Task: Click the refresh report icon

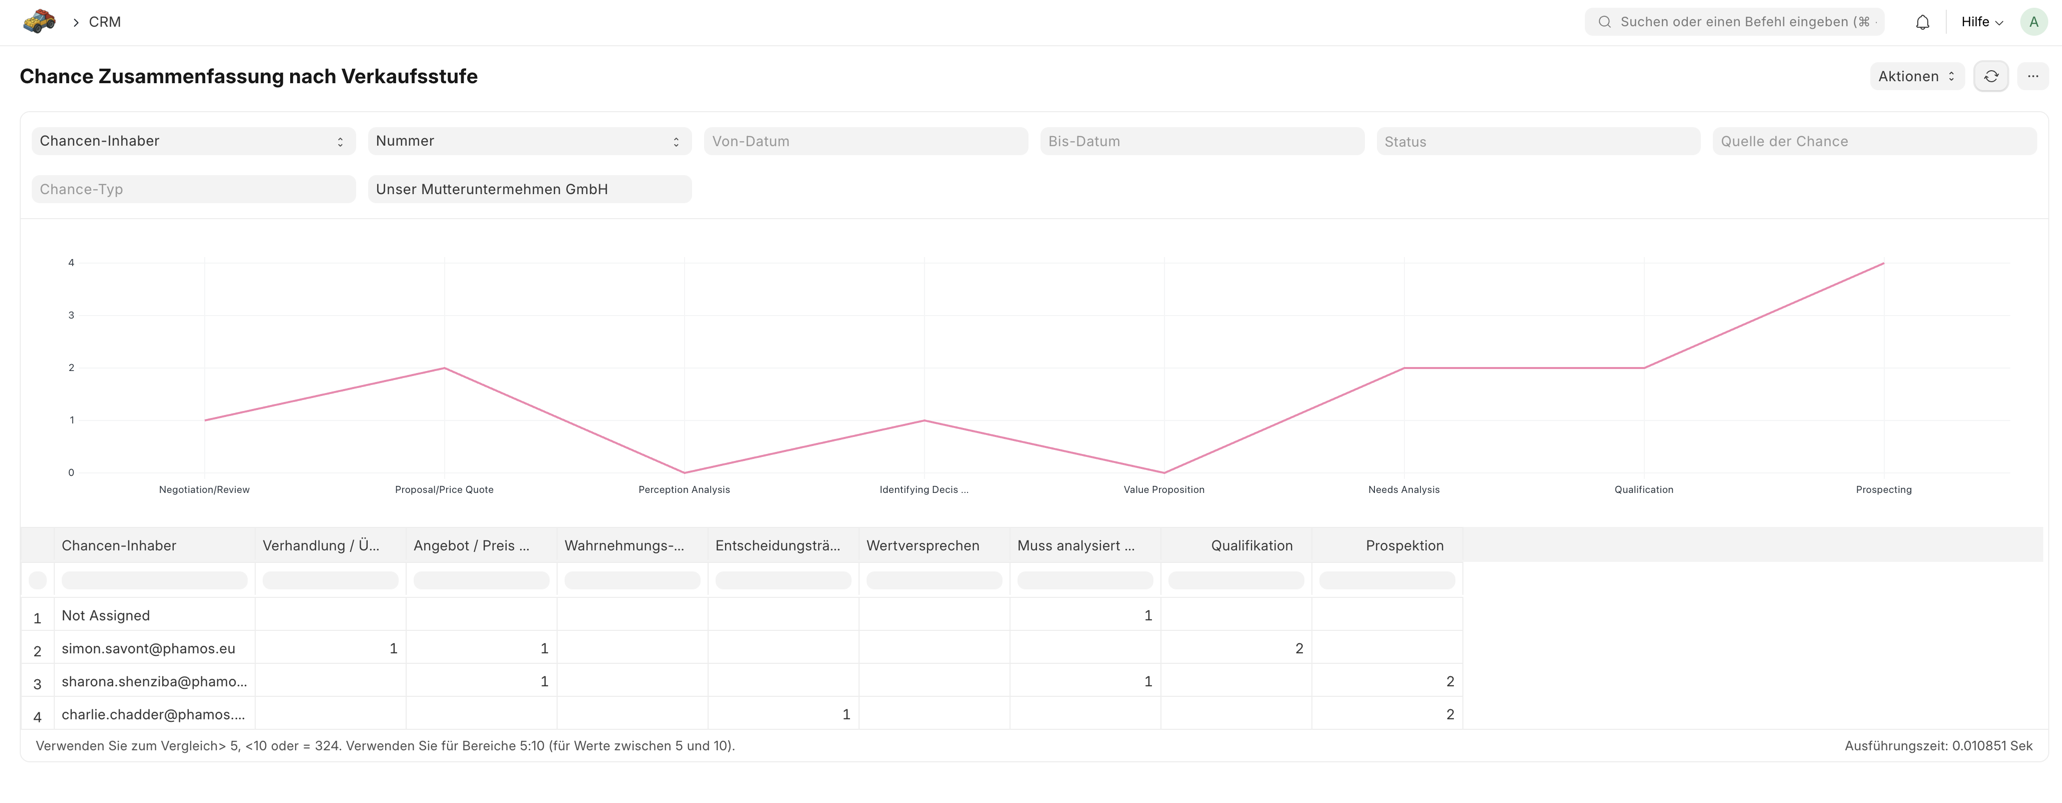Action: tap(1991, 76)
